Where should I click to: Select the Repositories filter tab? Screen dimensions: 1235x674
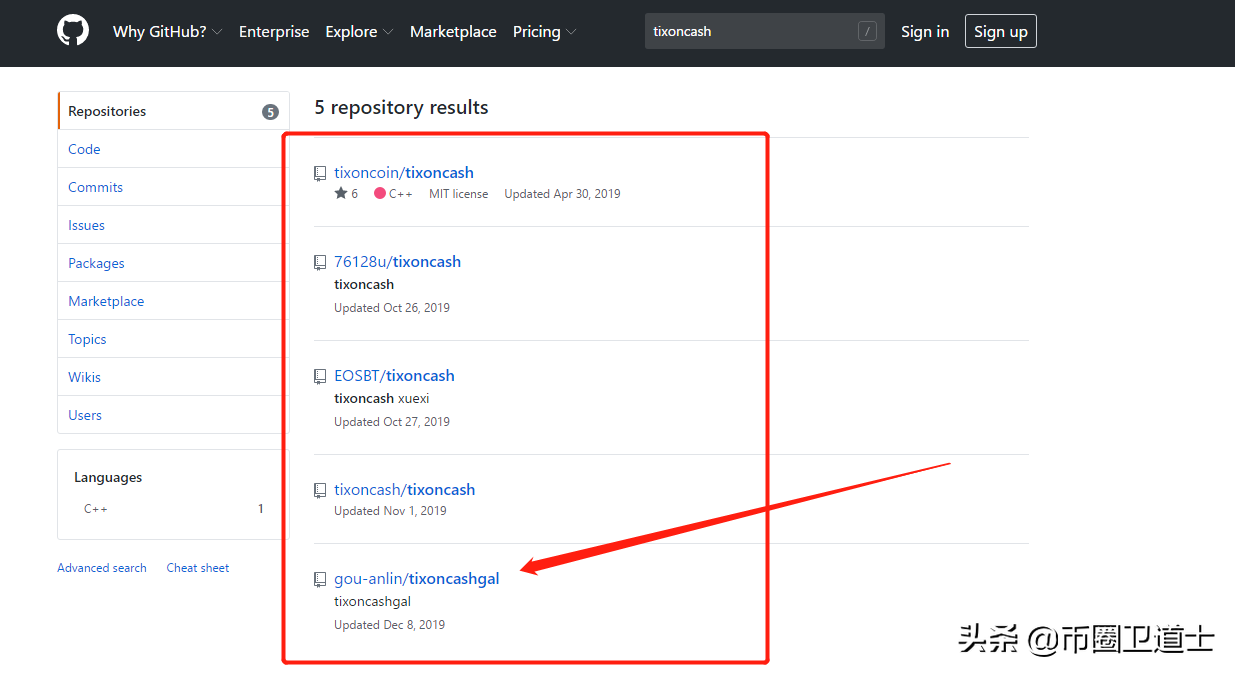[x=173, y=111]
